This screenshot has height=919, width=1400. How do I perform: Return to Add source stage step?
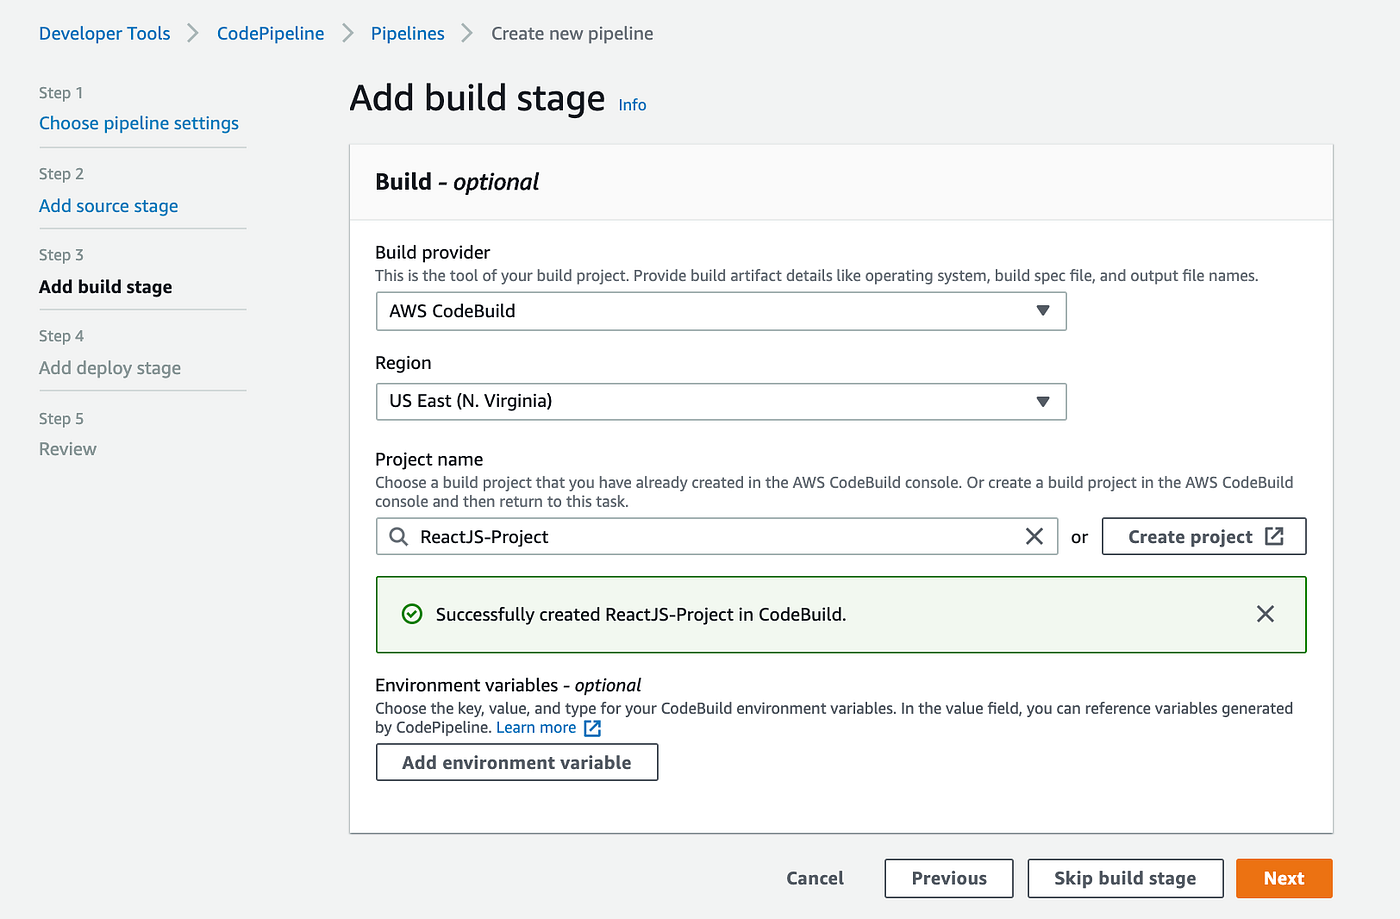(x=108, y=206)
